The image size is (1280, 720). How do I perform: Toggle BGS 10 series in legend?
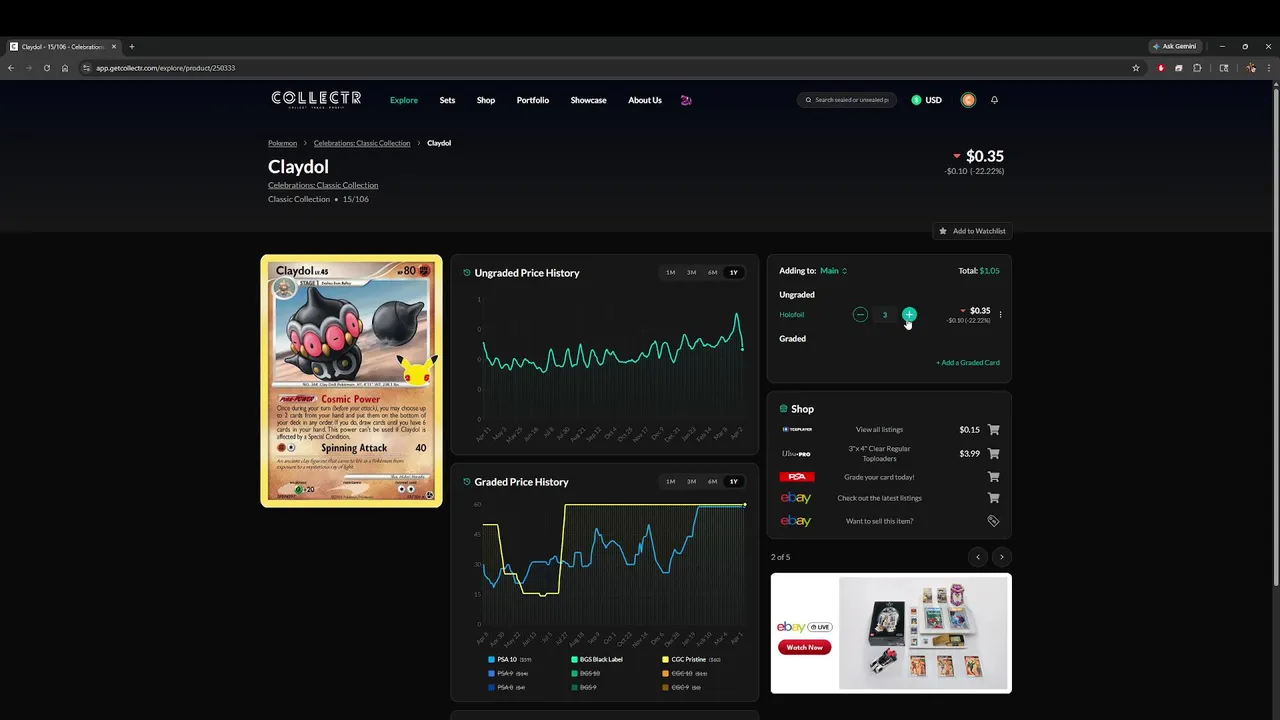coord(586,674)
